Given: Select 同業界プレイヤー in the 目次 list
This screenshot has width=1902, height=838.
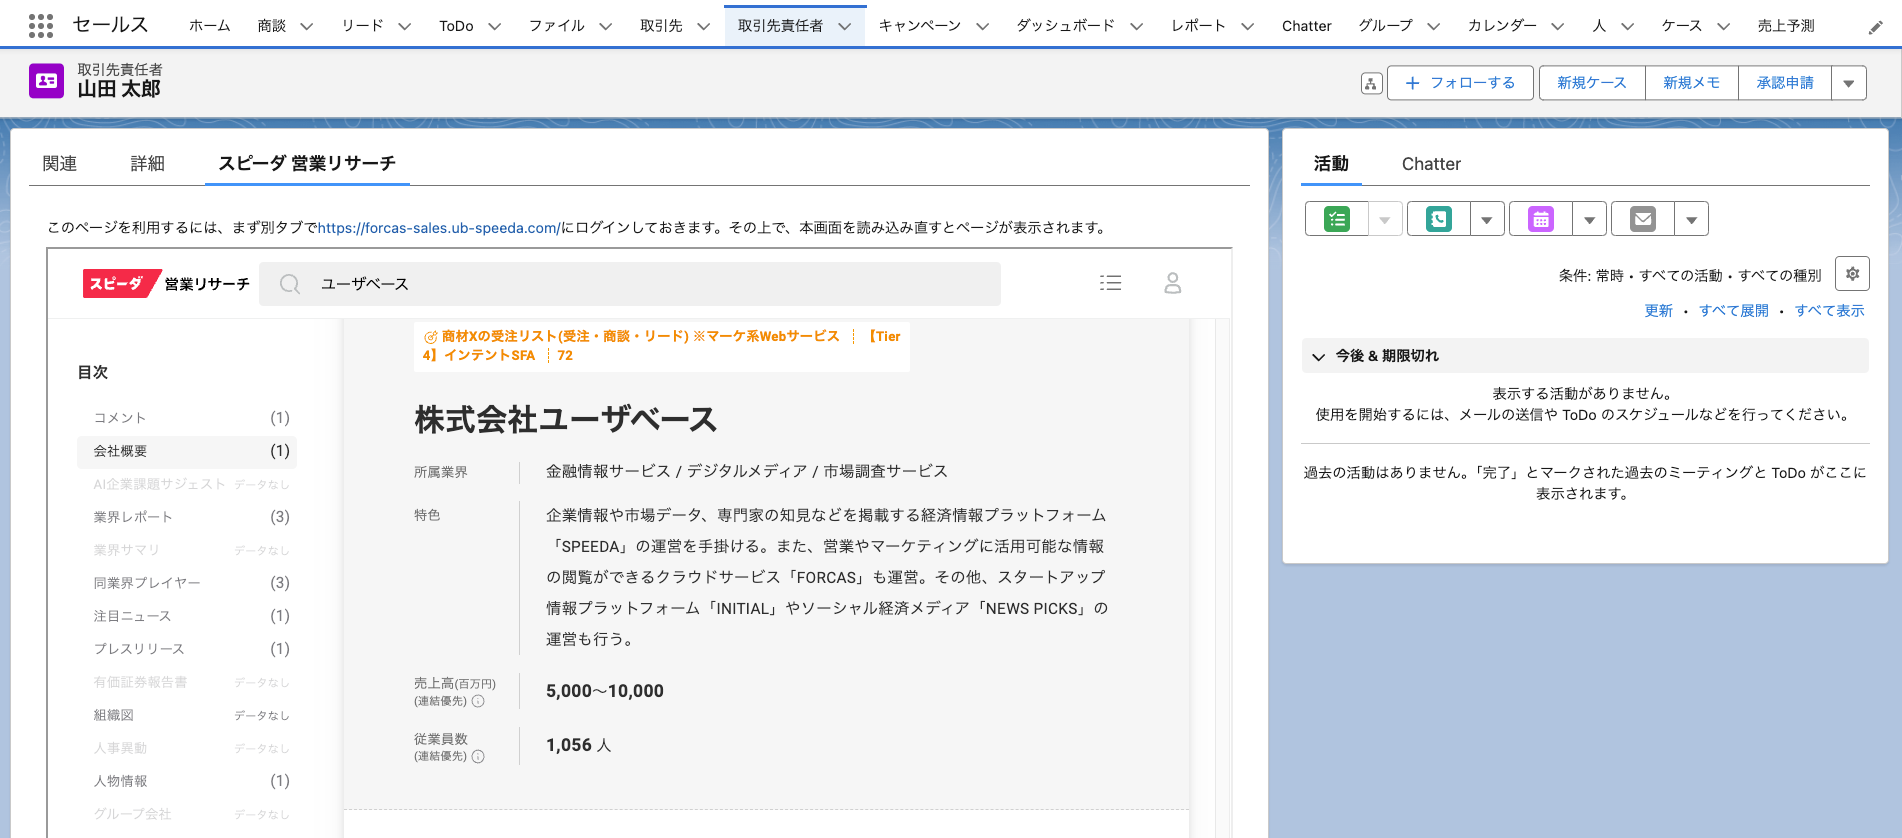Looking at the screenshot, I should click(187, 583).
